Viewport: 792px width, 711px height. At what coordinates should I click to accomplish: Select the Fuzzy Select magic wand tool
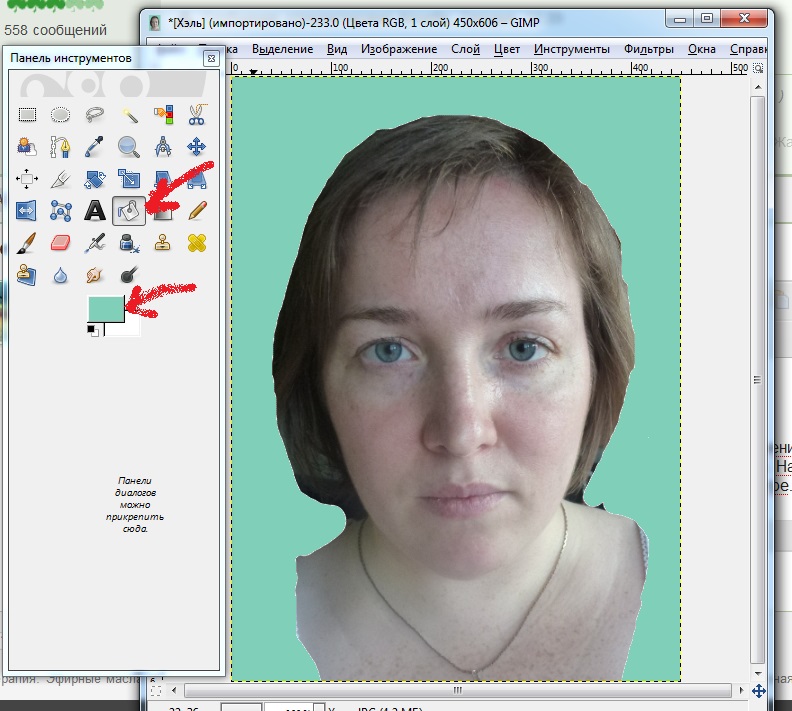pyautogui.click(x=129, y=115)
